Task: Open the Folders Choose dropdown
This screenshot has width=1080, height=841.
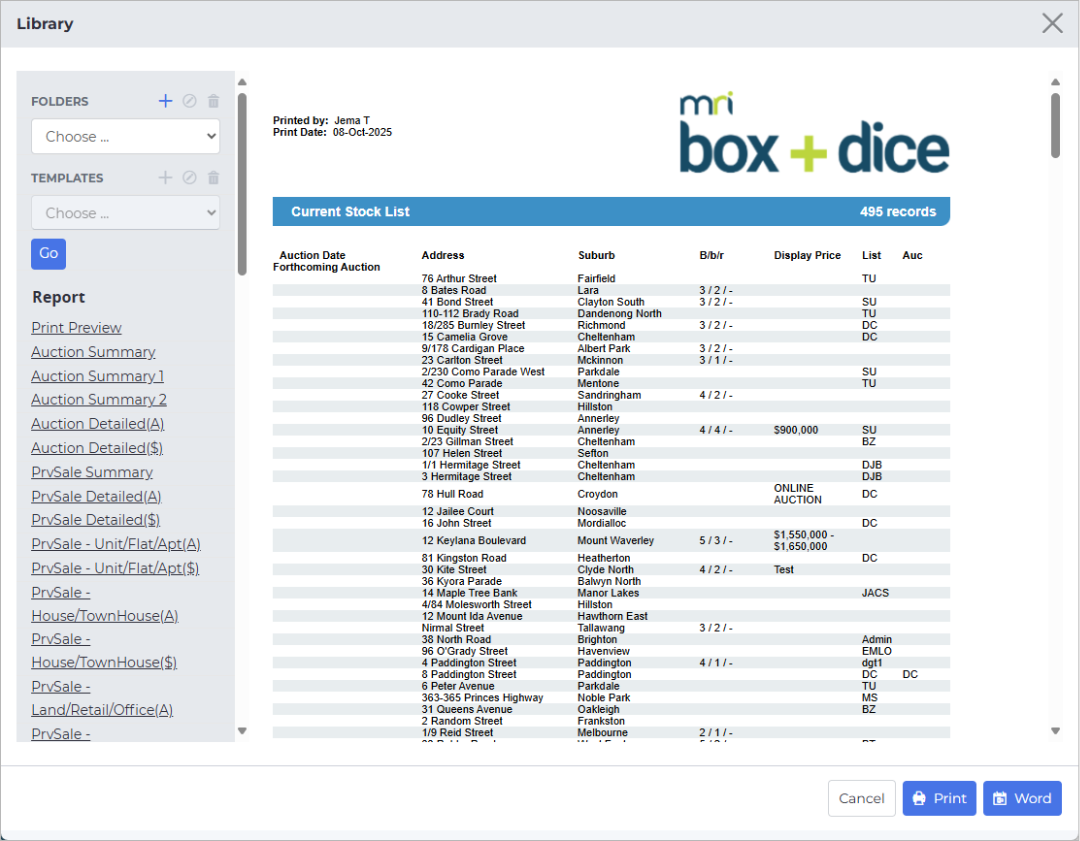Action: [125, 136]
